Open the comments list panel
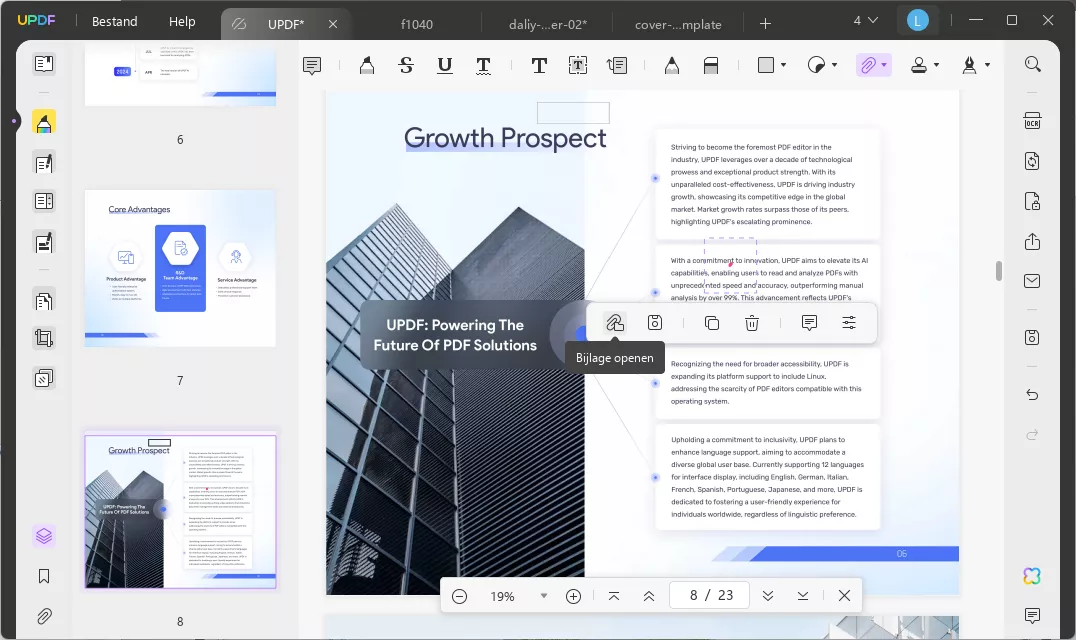This screenshot has width=1076, height=640. (1033, 615)
